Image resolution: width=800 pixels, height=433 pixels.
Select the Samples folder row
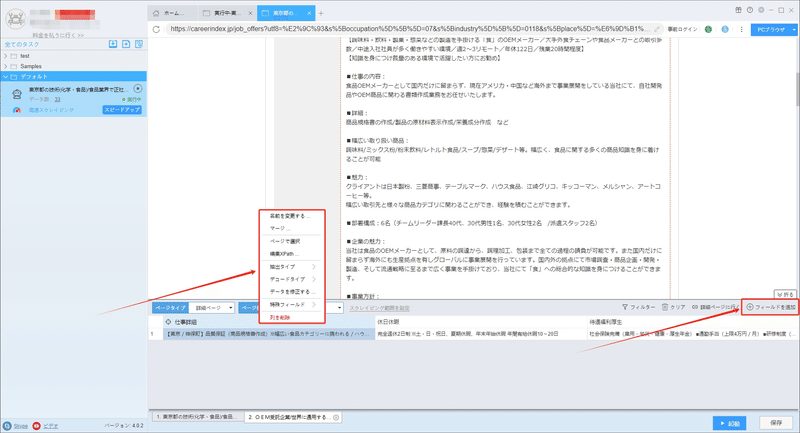[x=73, y=66]
